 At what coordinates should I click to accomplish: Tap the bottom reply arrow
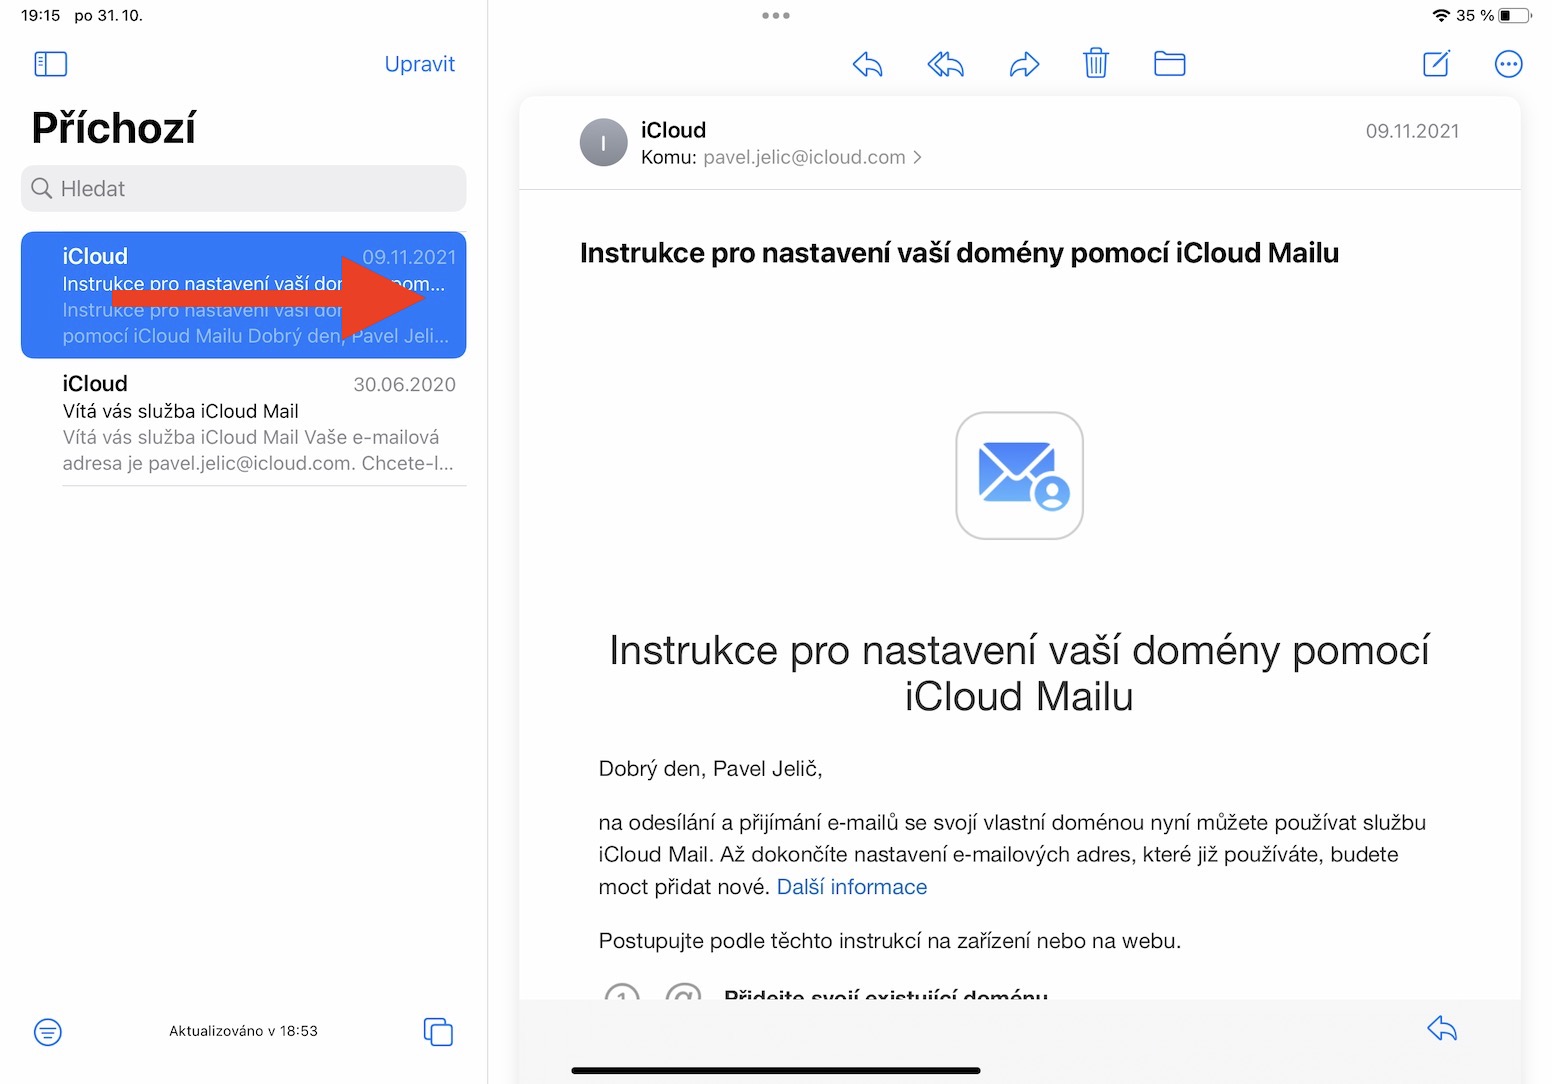point(1442,1028)
